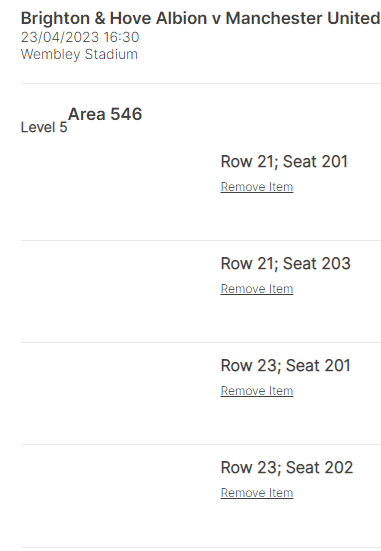Click the Wembley Stadium venue text
This screenshot has height=551, width=381.
[x=79, y=54]
